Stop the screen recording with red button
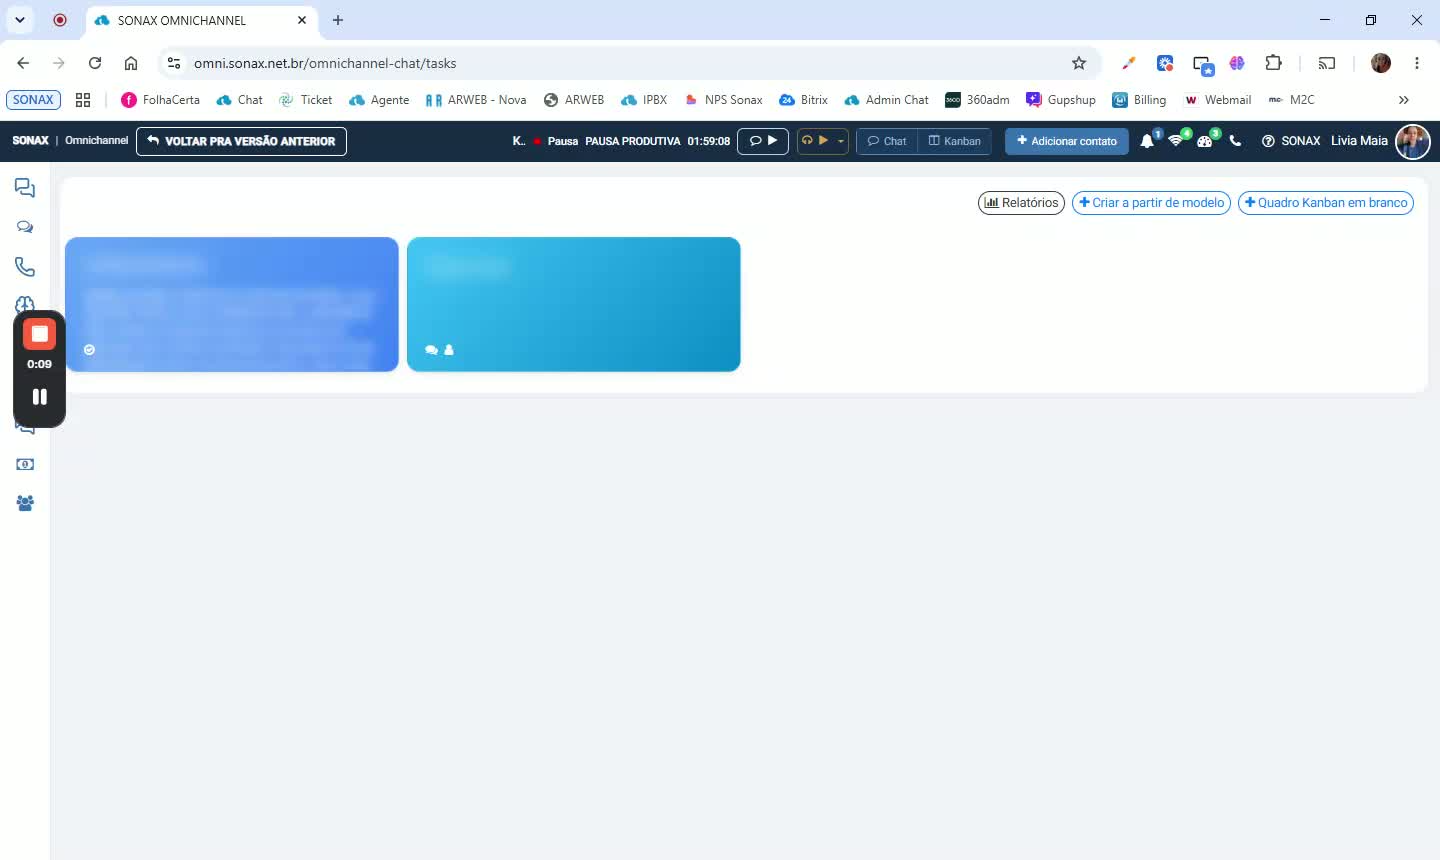 coord(40,334)
